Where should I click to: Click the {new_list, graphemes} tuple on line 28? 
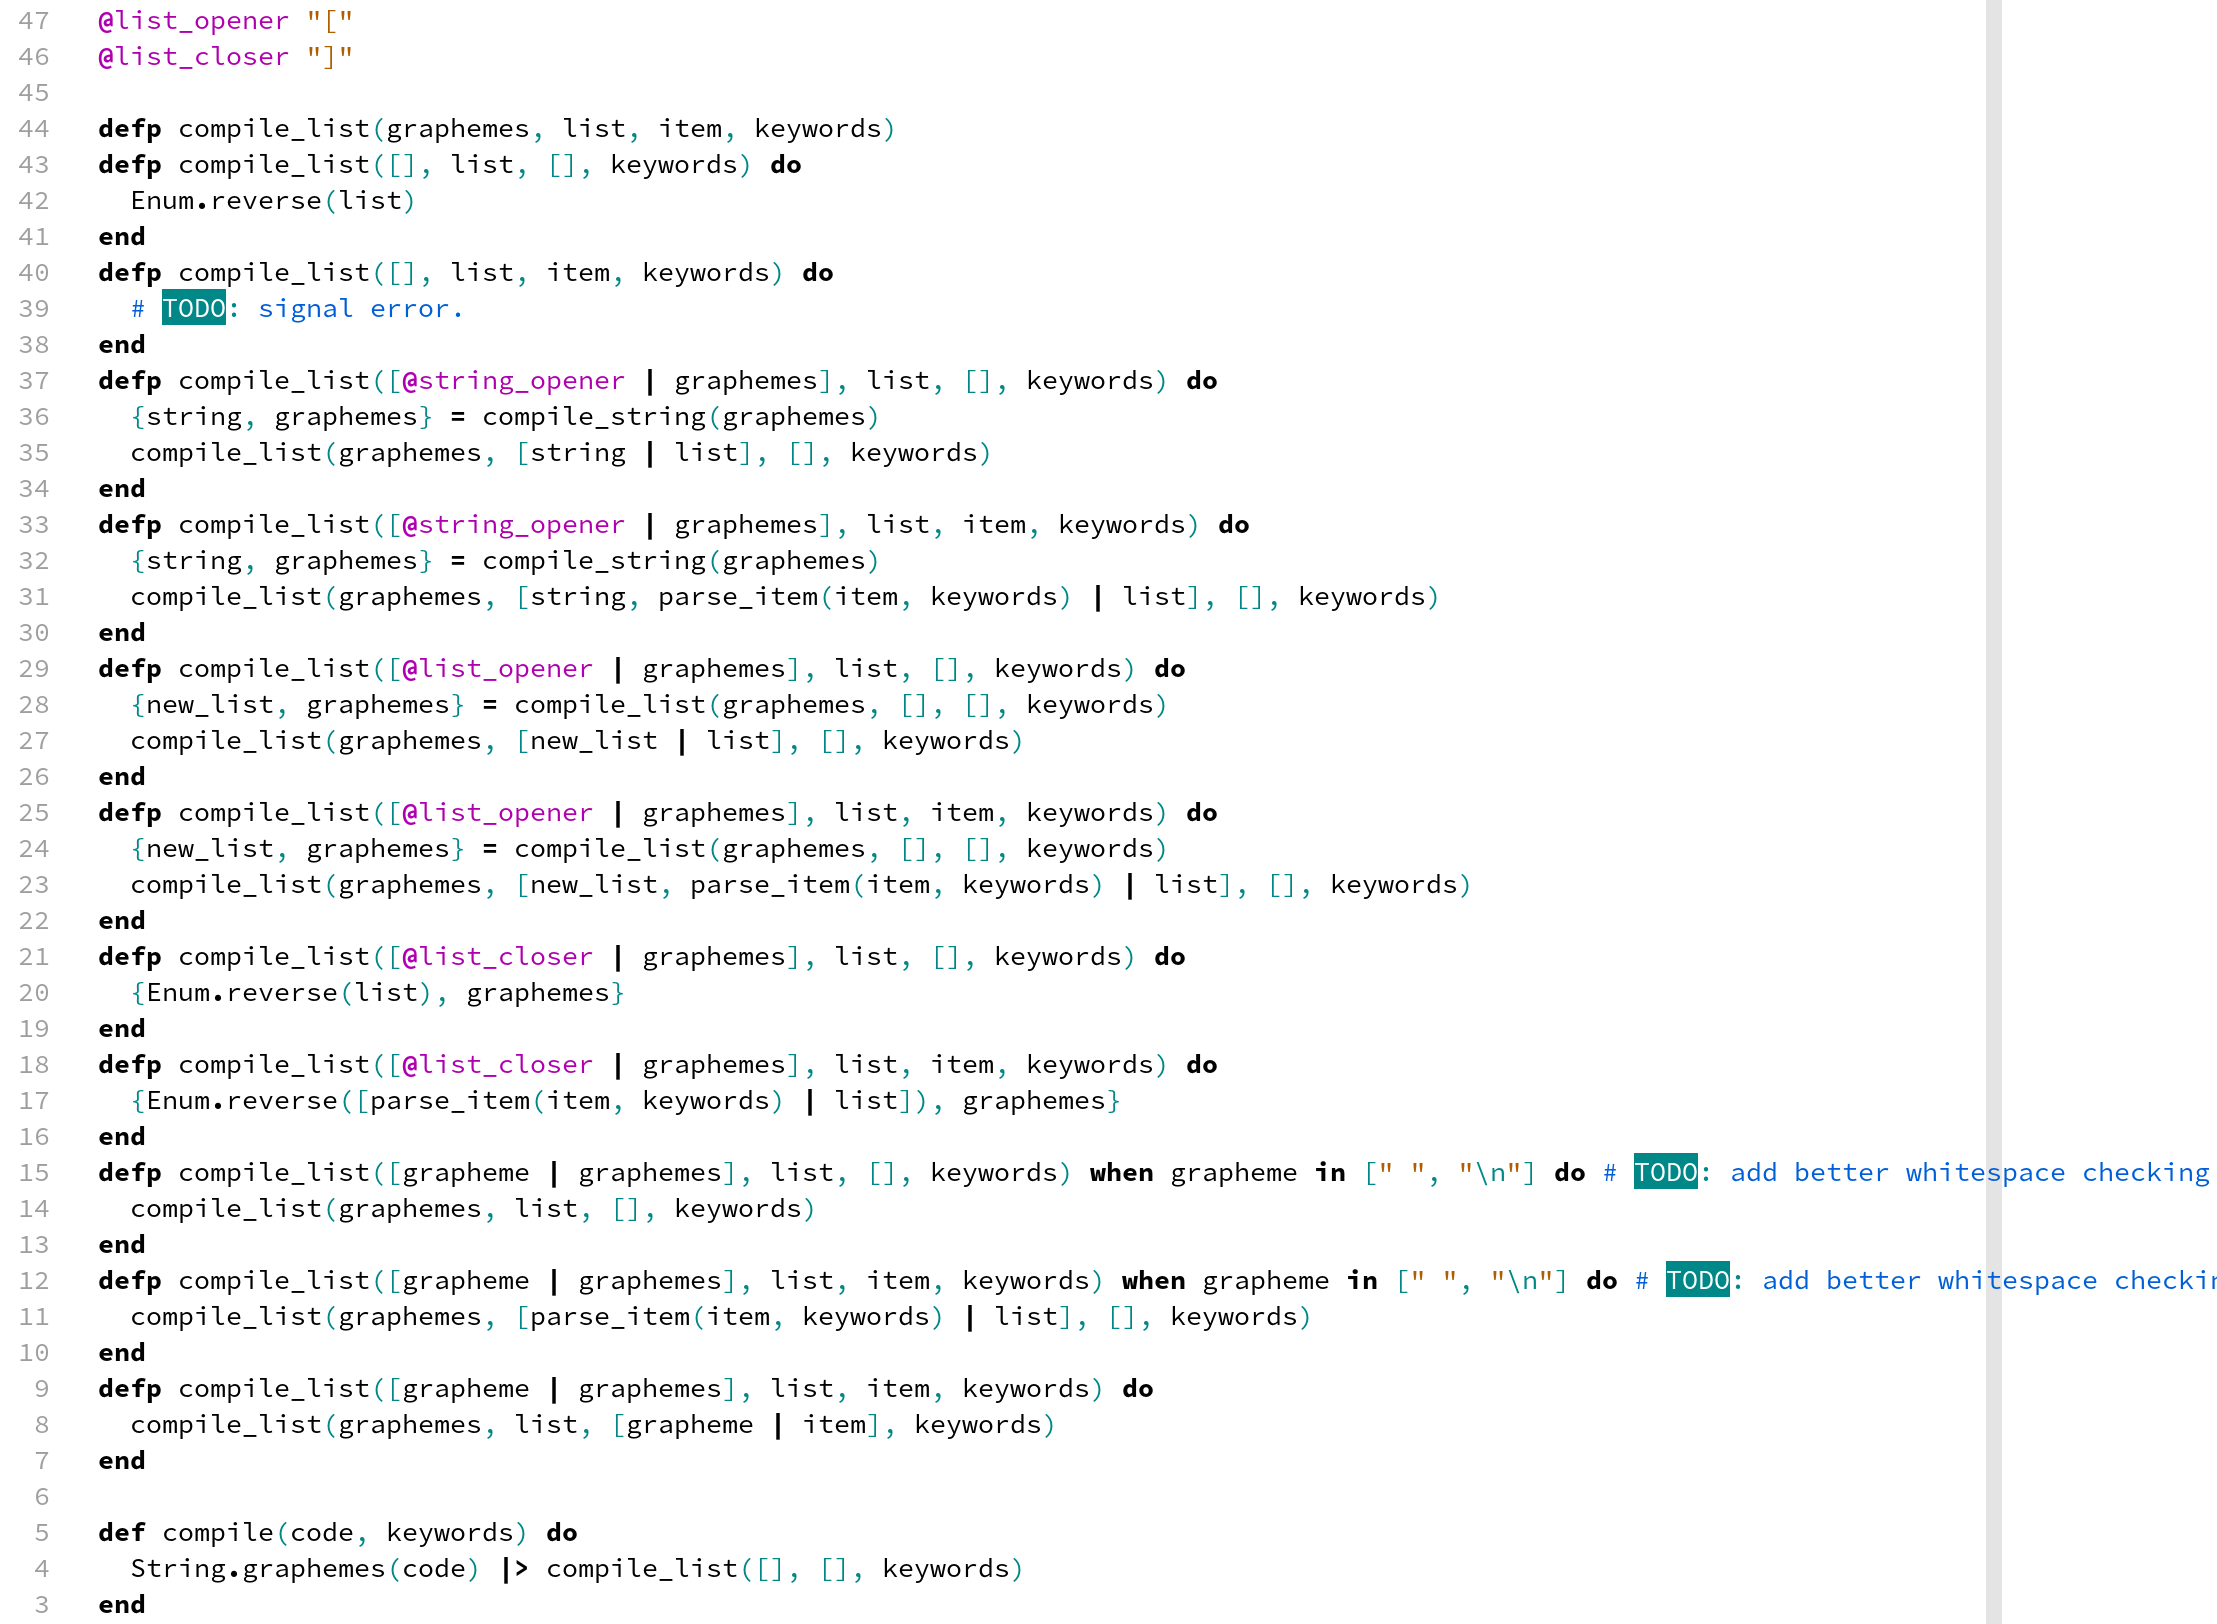(x=297, y=705)
